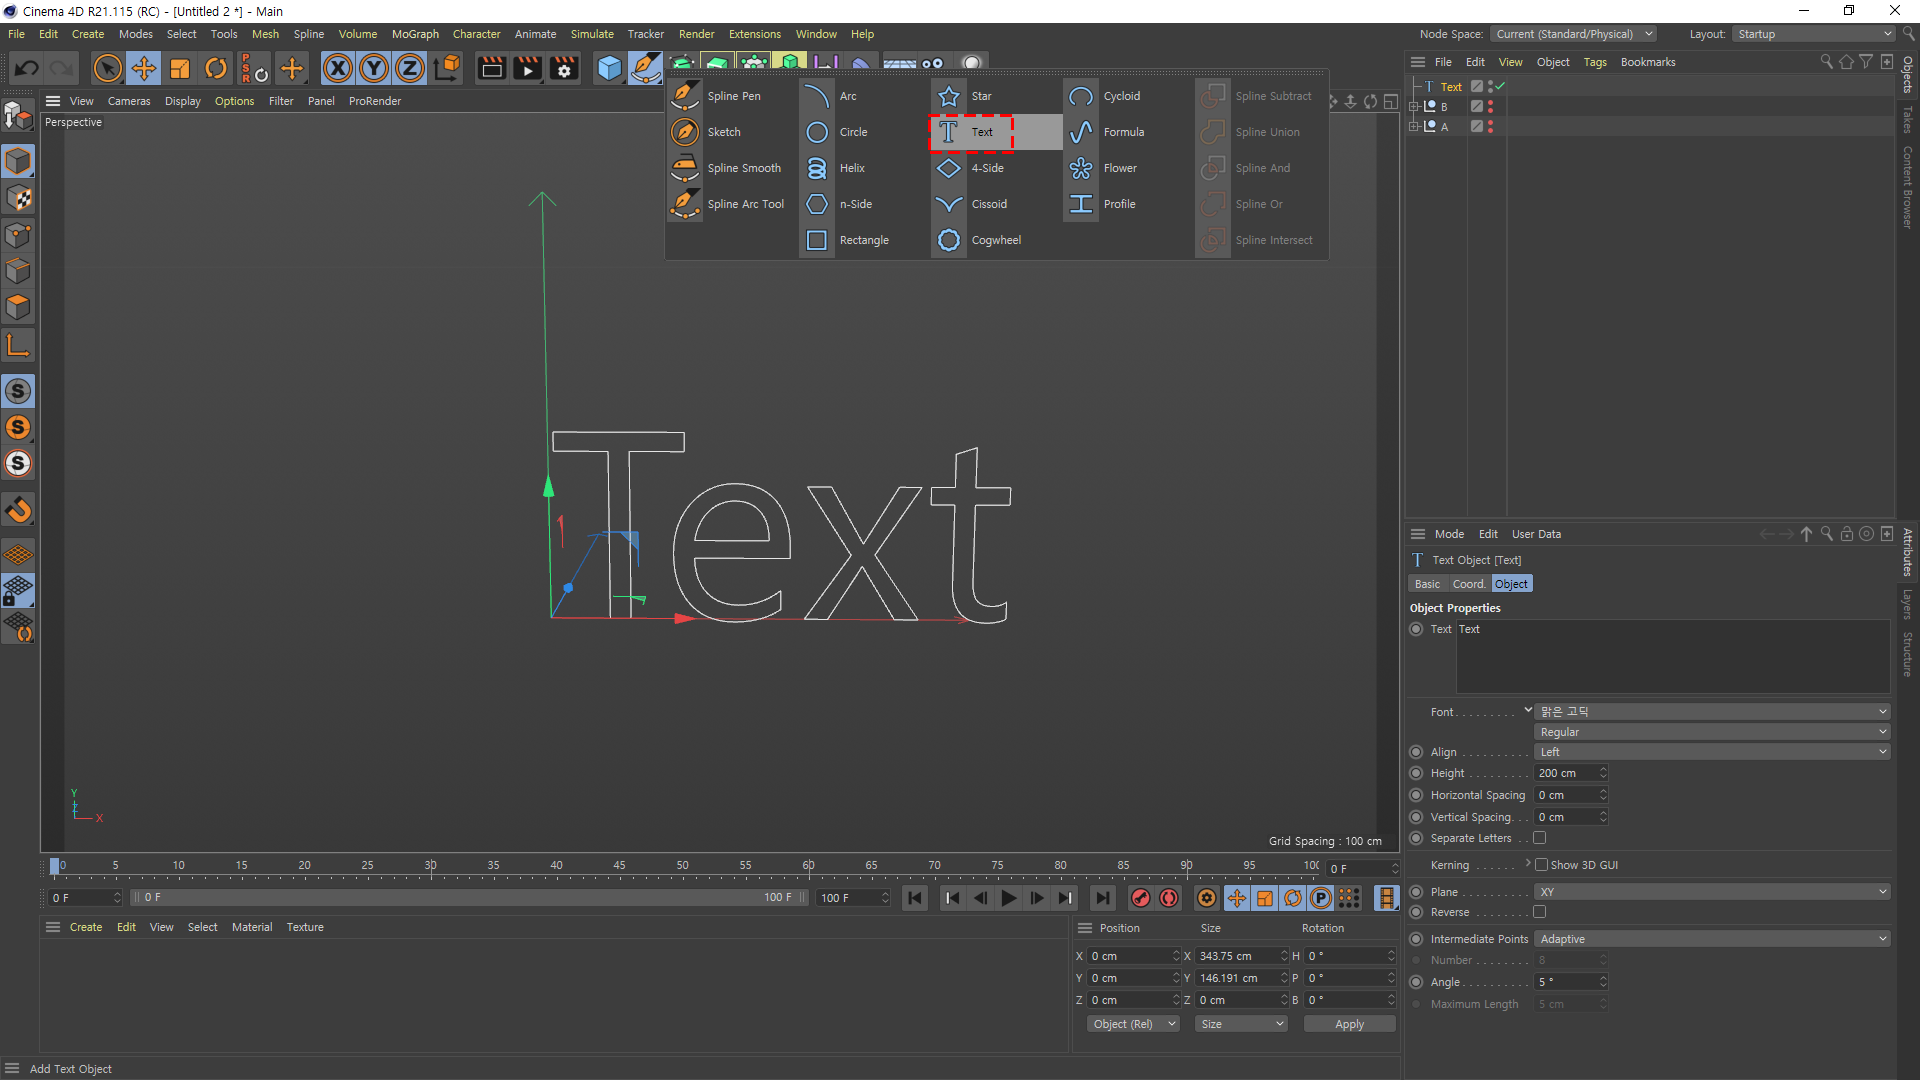Click the Height value field
This screenshot has width=1920, height=1080.
(x=1565, y=773)
